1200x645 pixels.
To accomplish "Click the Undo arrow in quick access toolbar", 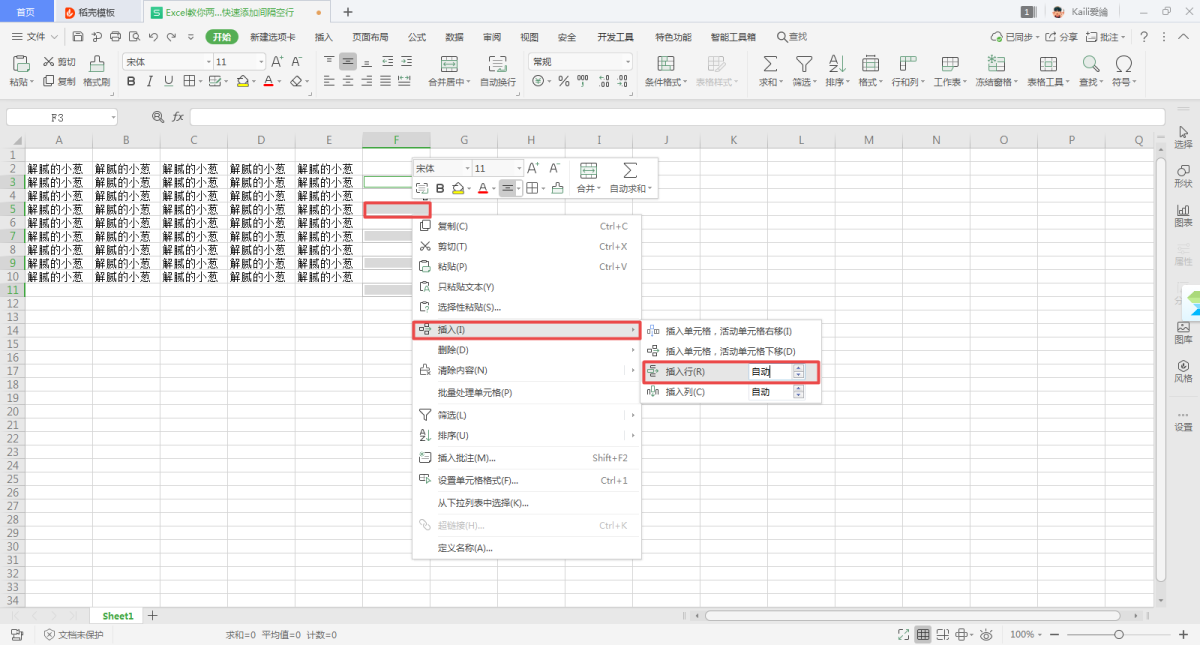I will pos(153,37).
